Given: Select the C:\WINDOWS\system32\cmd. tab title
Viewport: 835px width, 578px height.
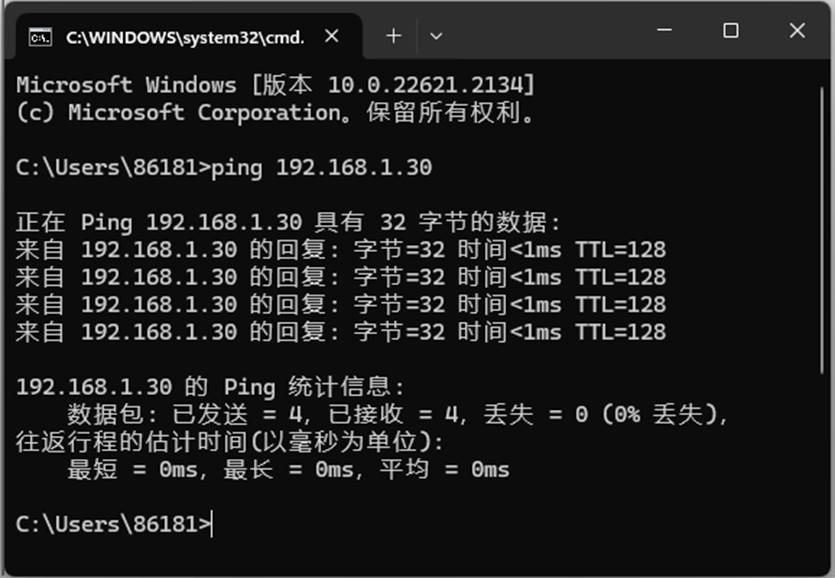Looking at the screenshot, I should 185,38.
